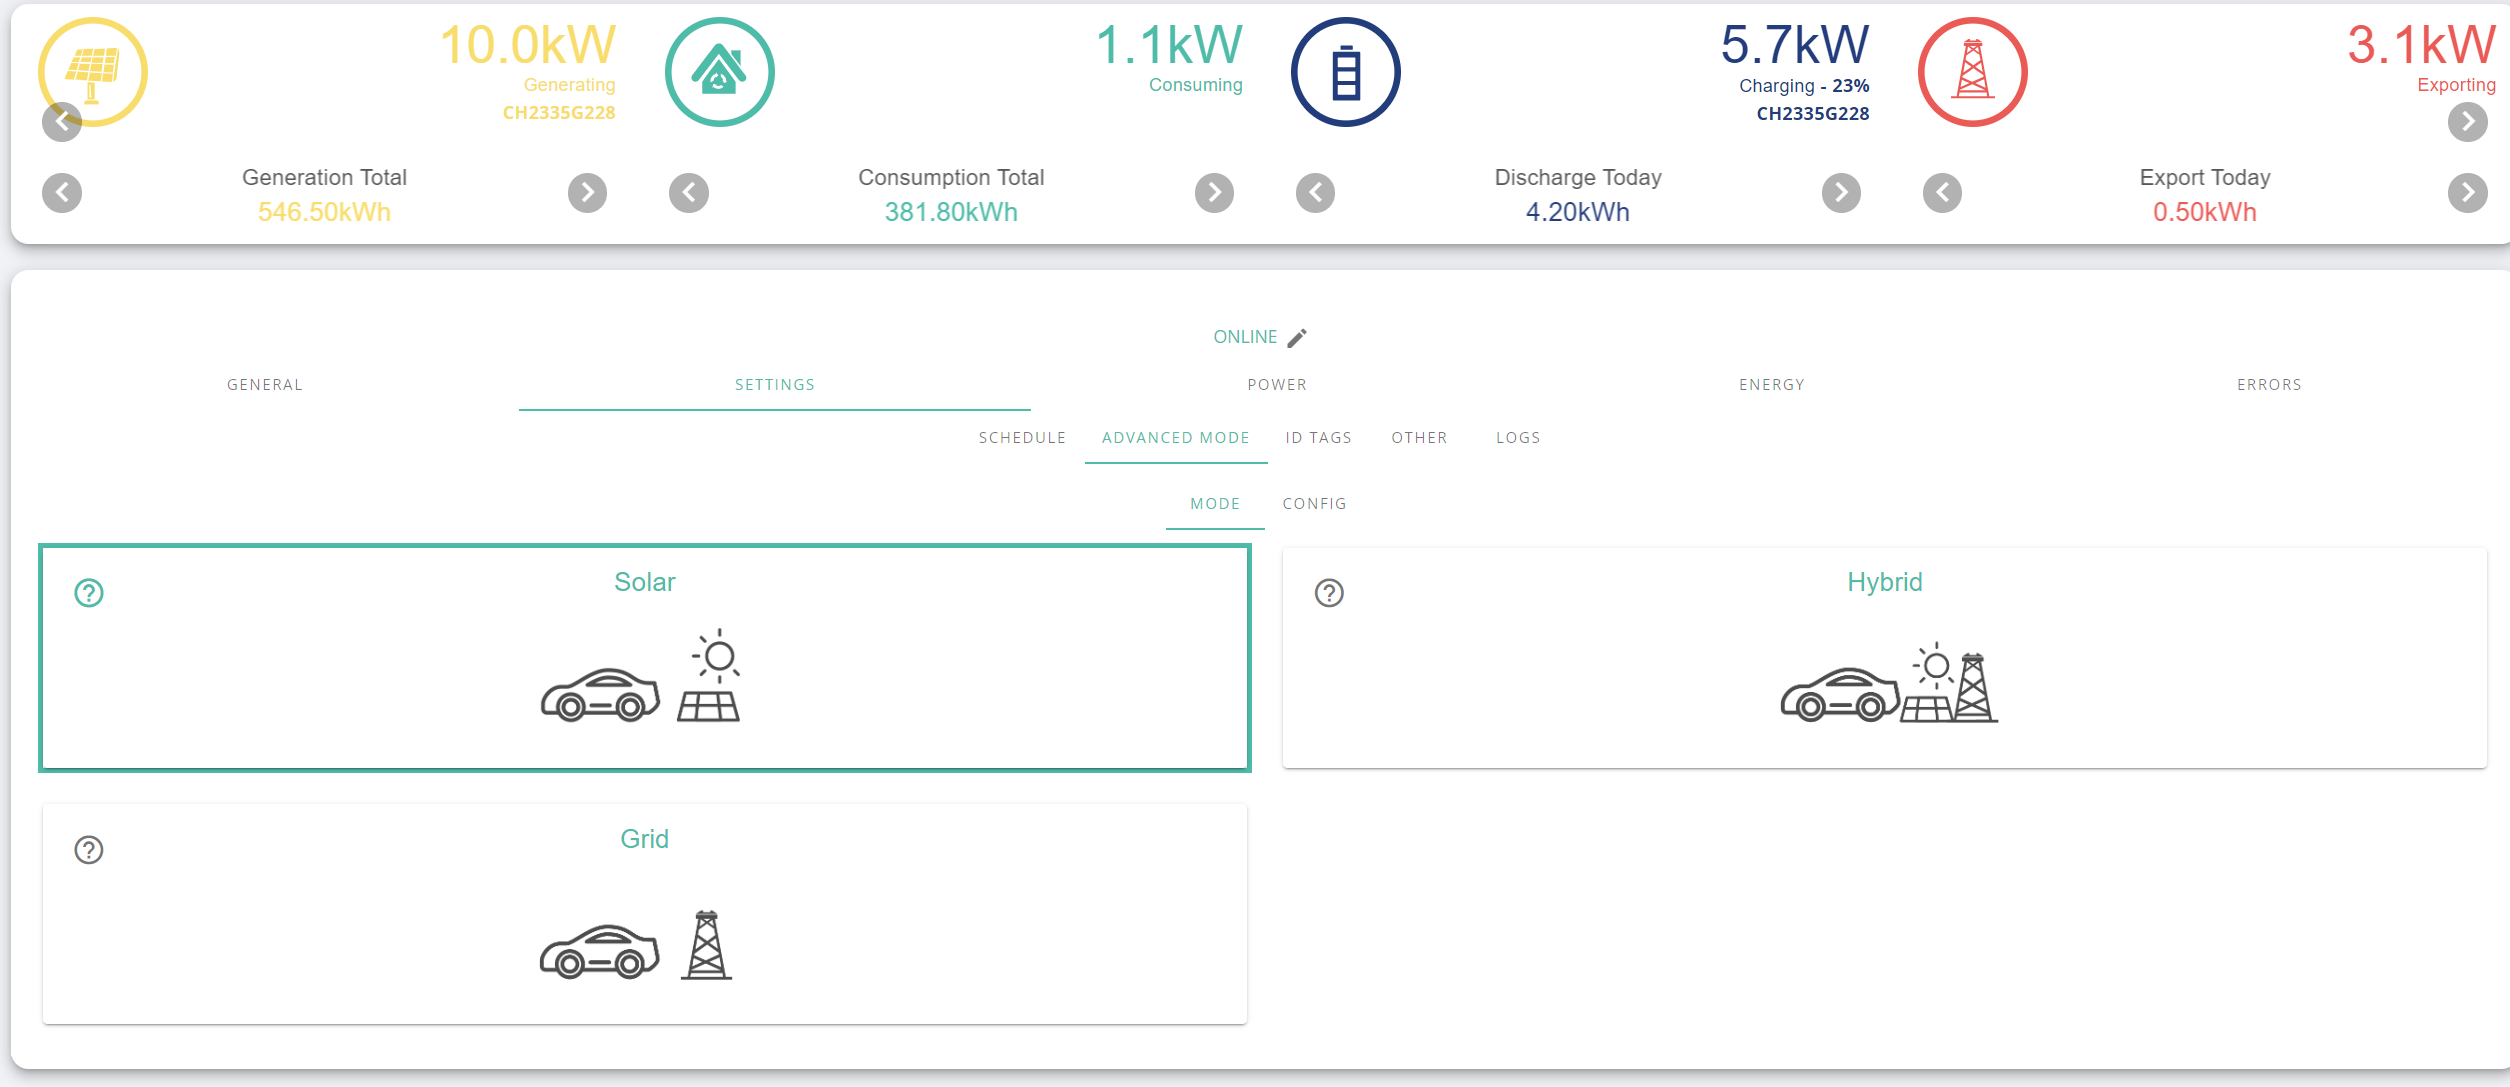Open help for Grid mode
This screenshot has width=2510, height=1087.
pyautogui.click(x=89, y=850)
